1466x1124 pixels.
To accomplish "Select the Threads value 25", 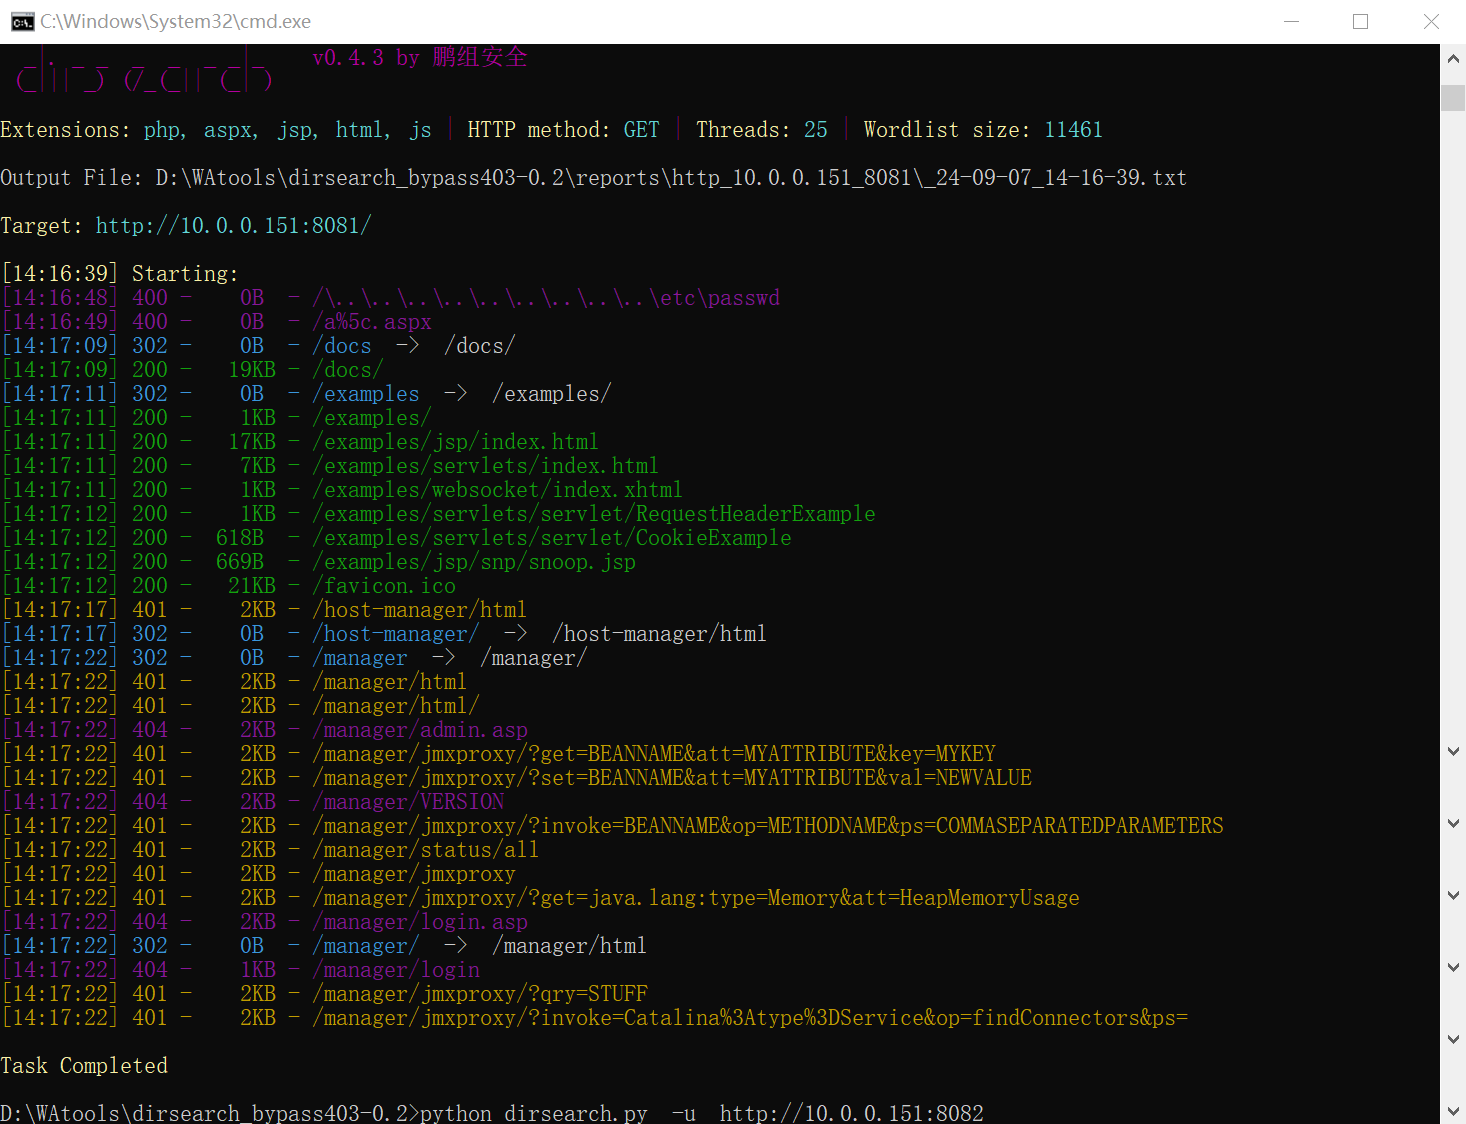I will 816,130.
